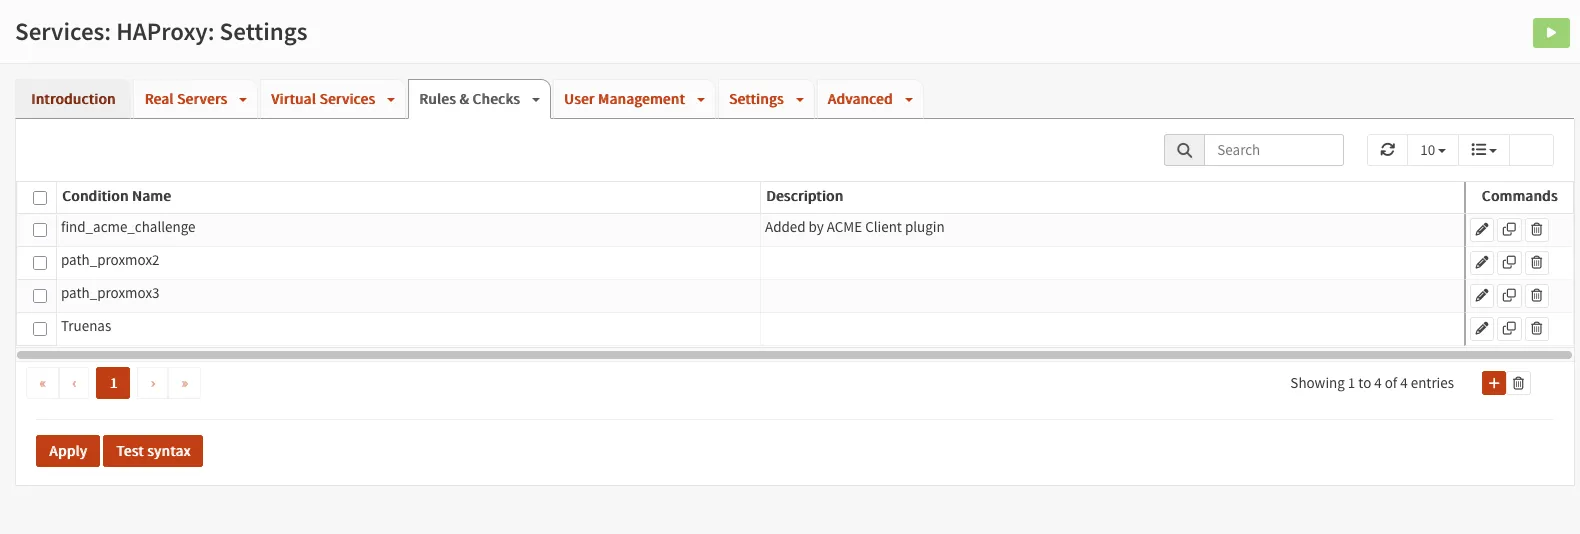Screen dimensions: 1580x534
Task: Focus the Search input field
Action: (1273, 150)
